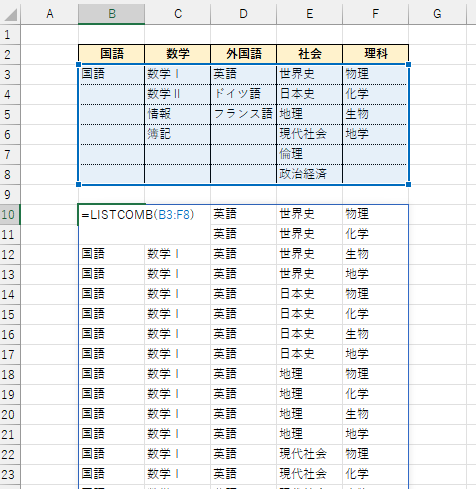Click cell E17 containing 日本史
The height and width of the screenshot is (489, 476).
click(x=310, y=354)
